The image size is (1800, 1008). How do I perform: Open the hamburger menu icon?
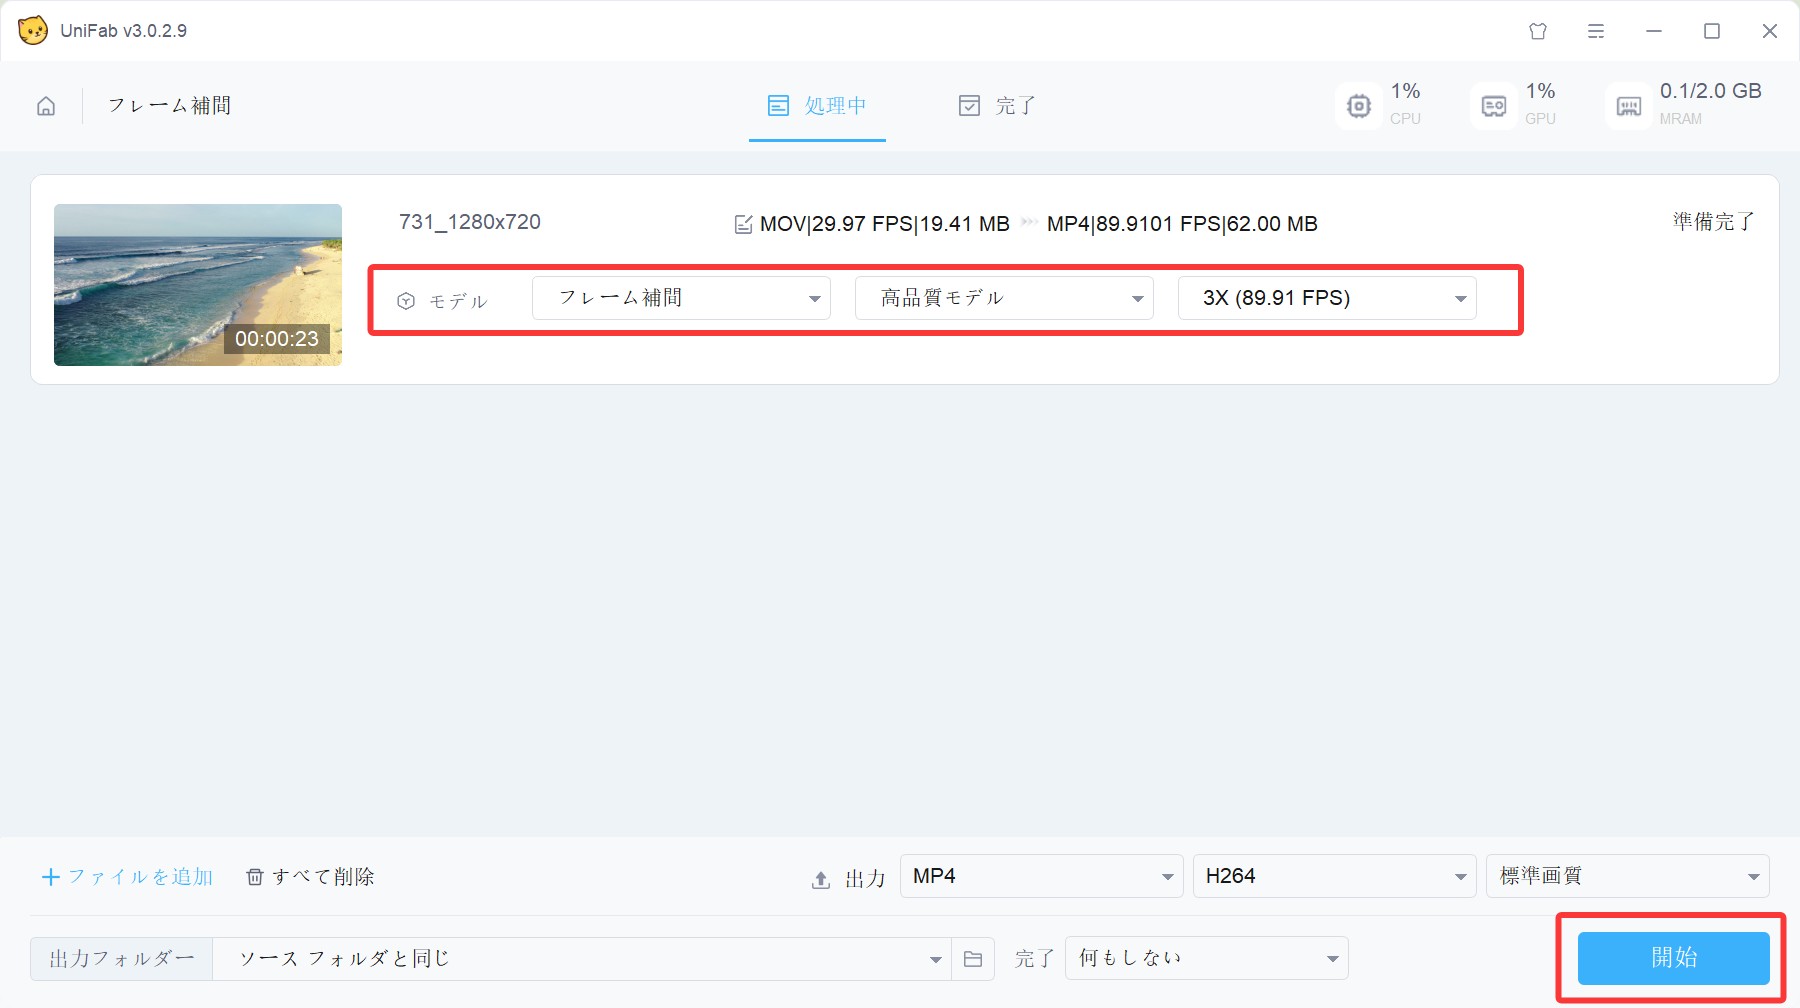(x=1596, y=31)
